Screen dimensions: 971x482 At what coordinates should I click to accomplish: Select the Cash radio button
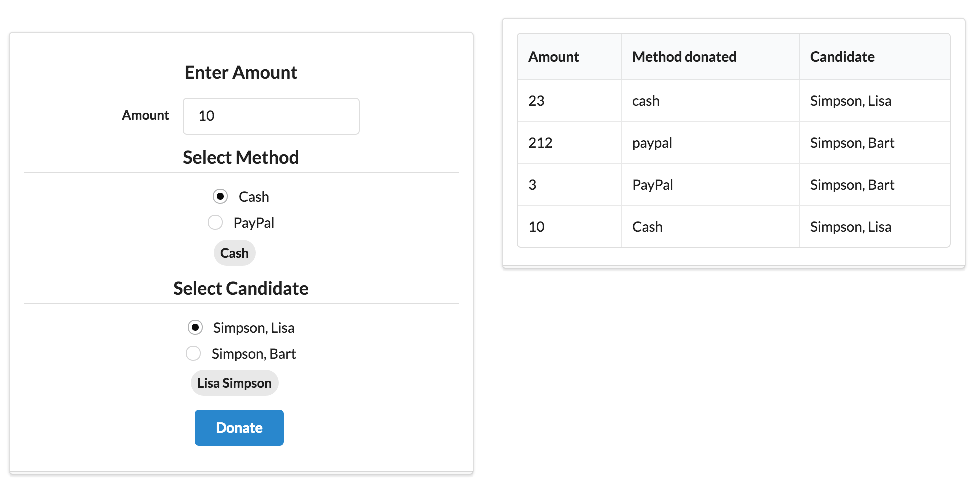pos(221,197)
